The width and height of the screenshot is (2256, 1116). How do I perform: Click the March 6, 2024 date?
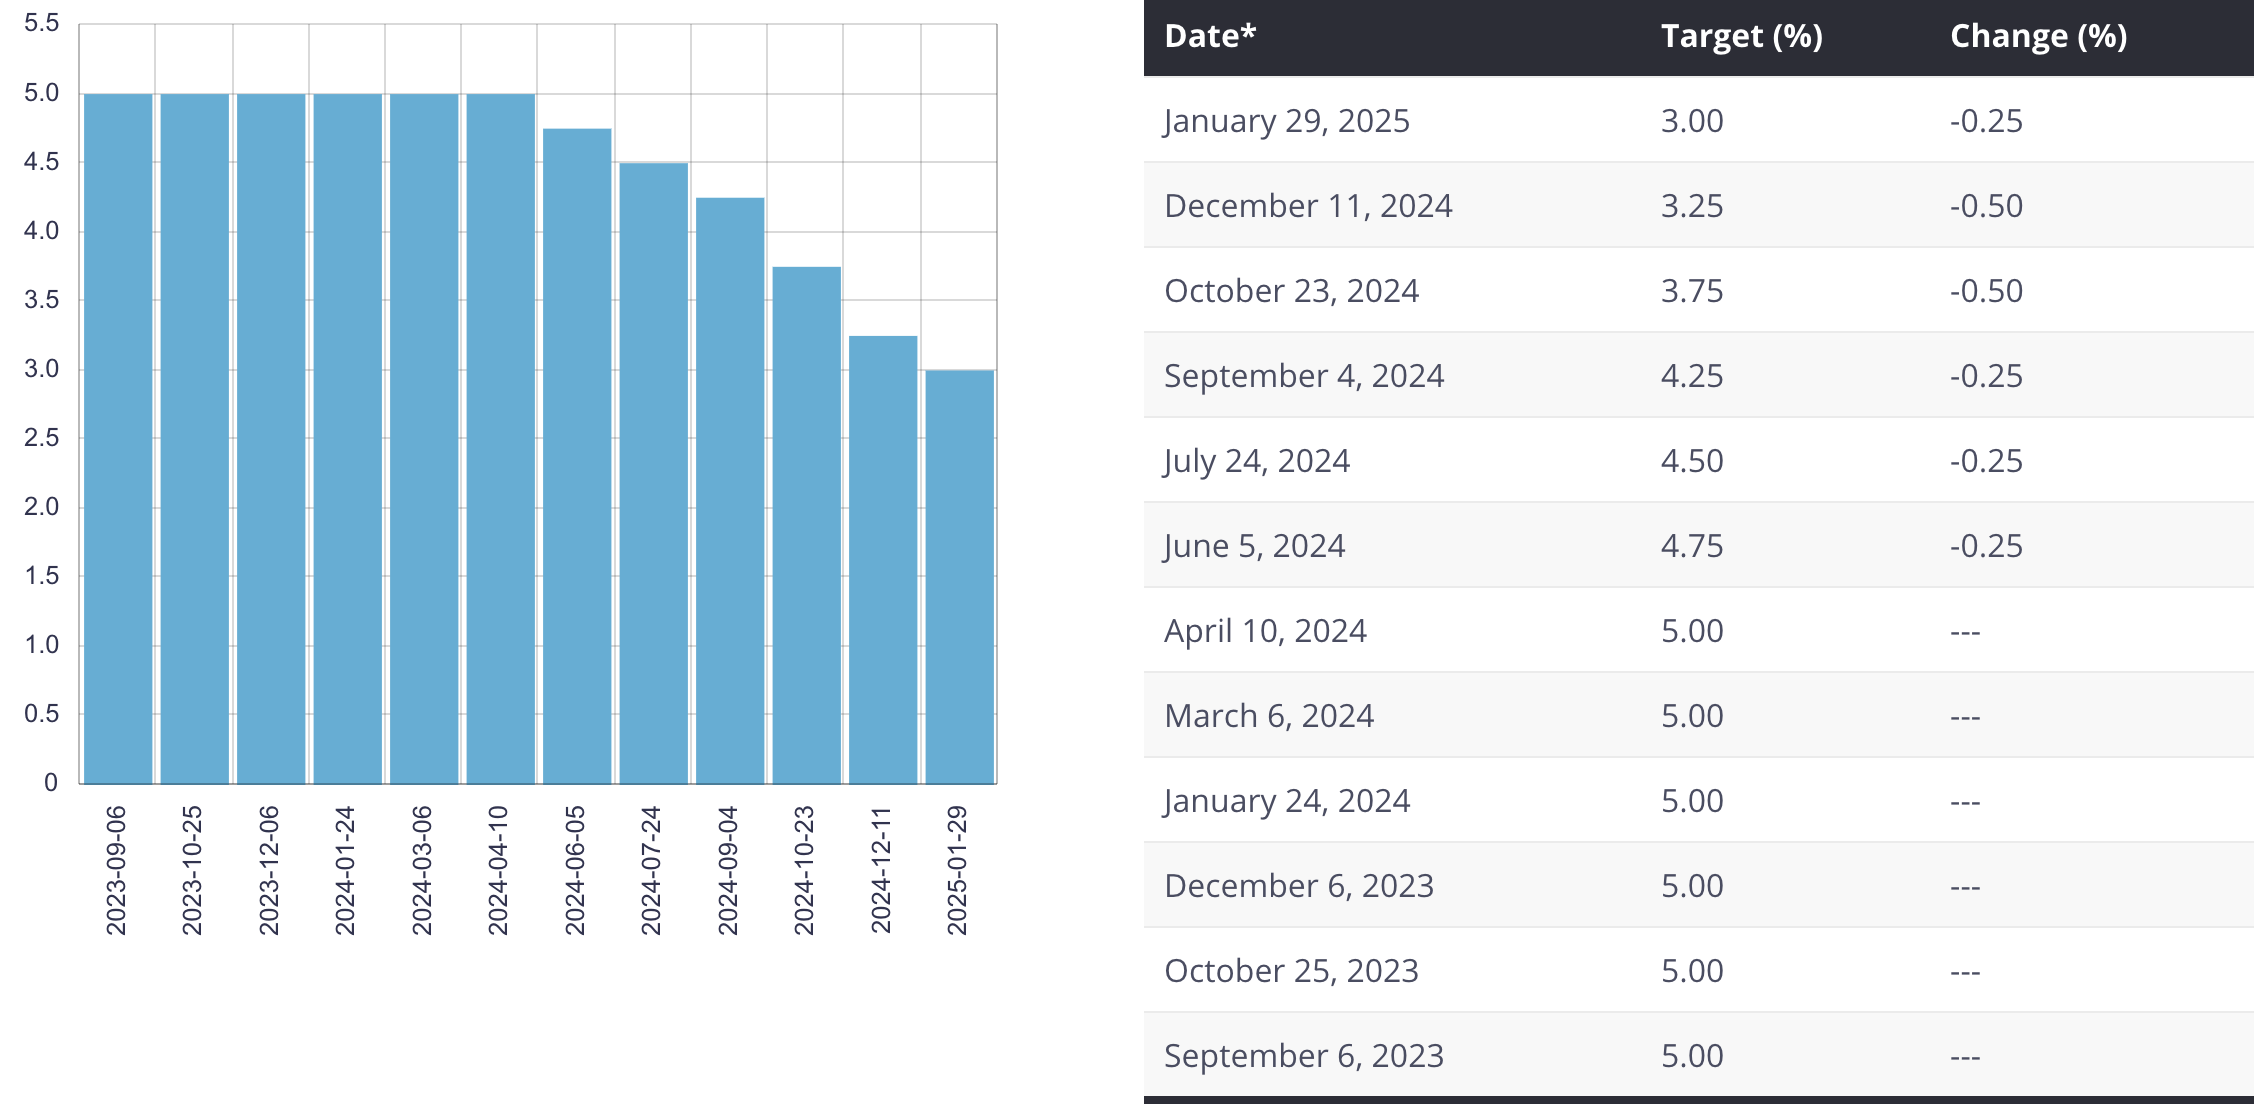tap(1269, 716)
